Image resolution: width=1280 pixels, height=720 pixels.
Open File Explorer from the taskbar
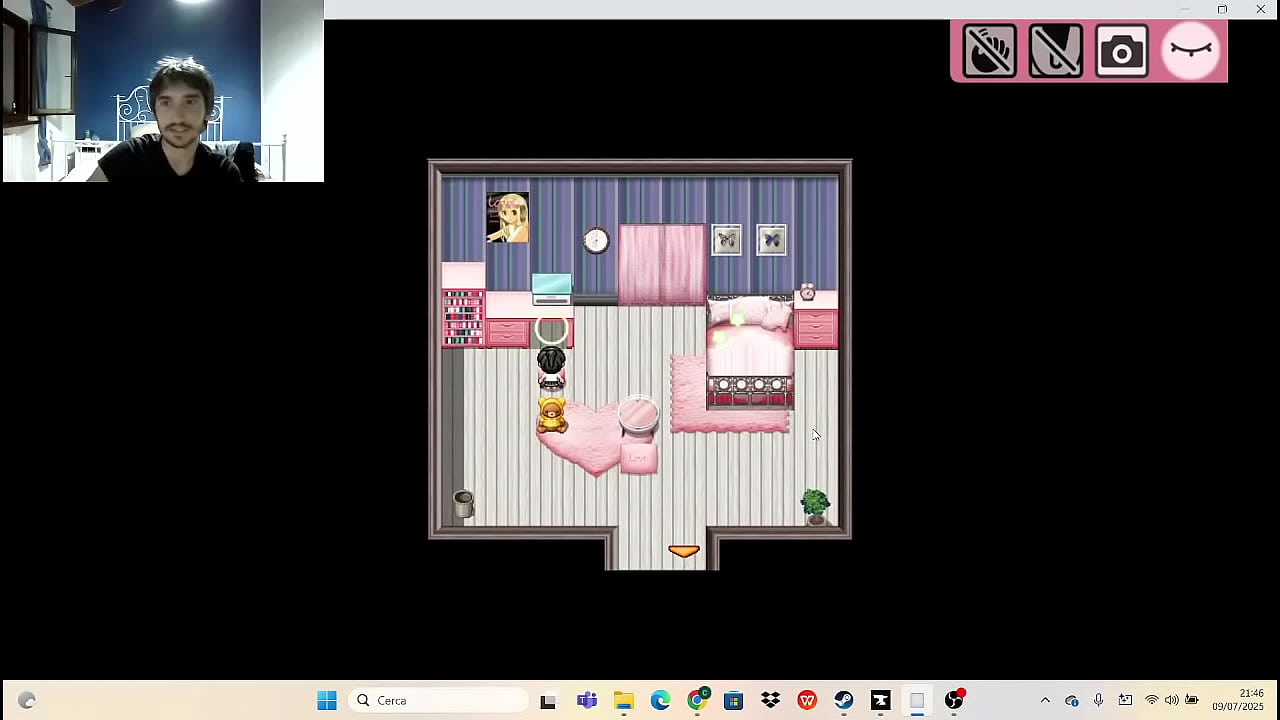(624, 701)
